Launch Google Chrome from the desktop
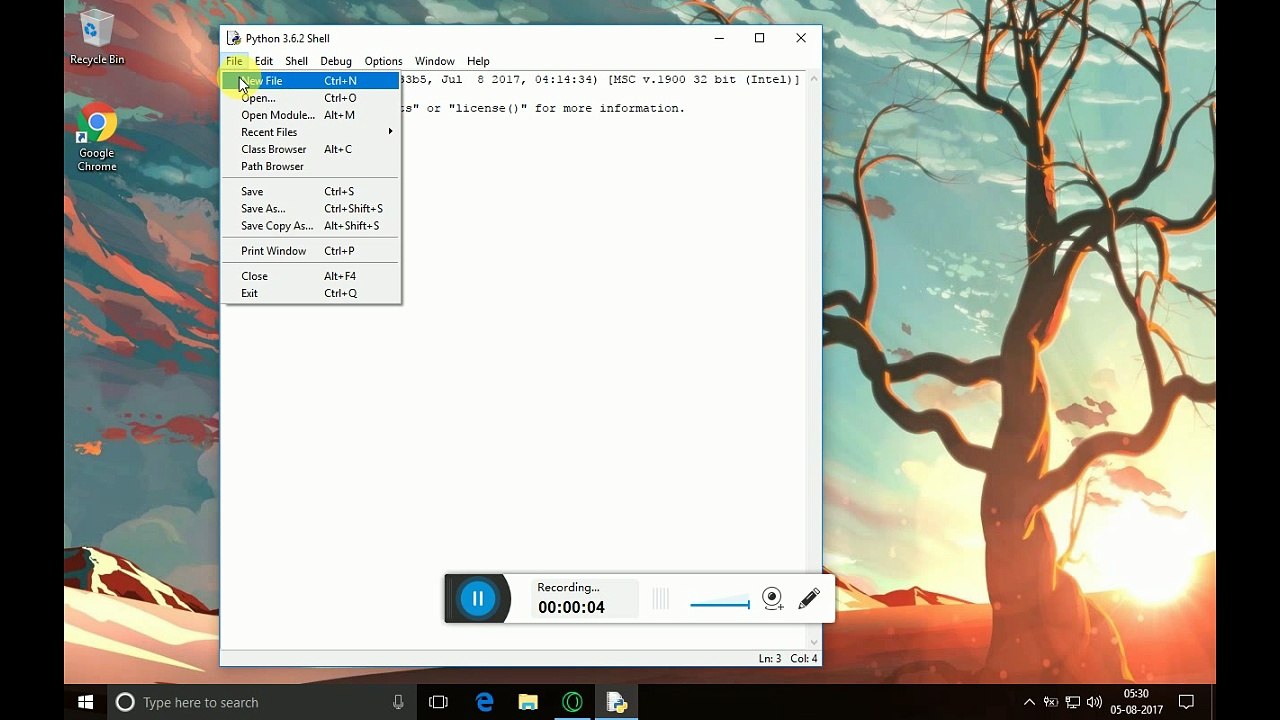This screenshot has height=720, width=1280. (97, 138)
